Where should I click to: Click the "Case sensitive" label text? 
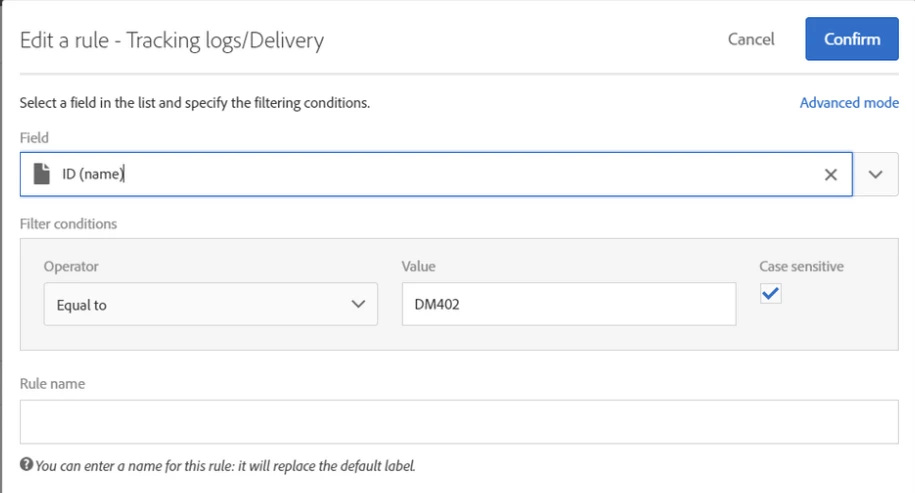pos(801,267)
